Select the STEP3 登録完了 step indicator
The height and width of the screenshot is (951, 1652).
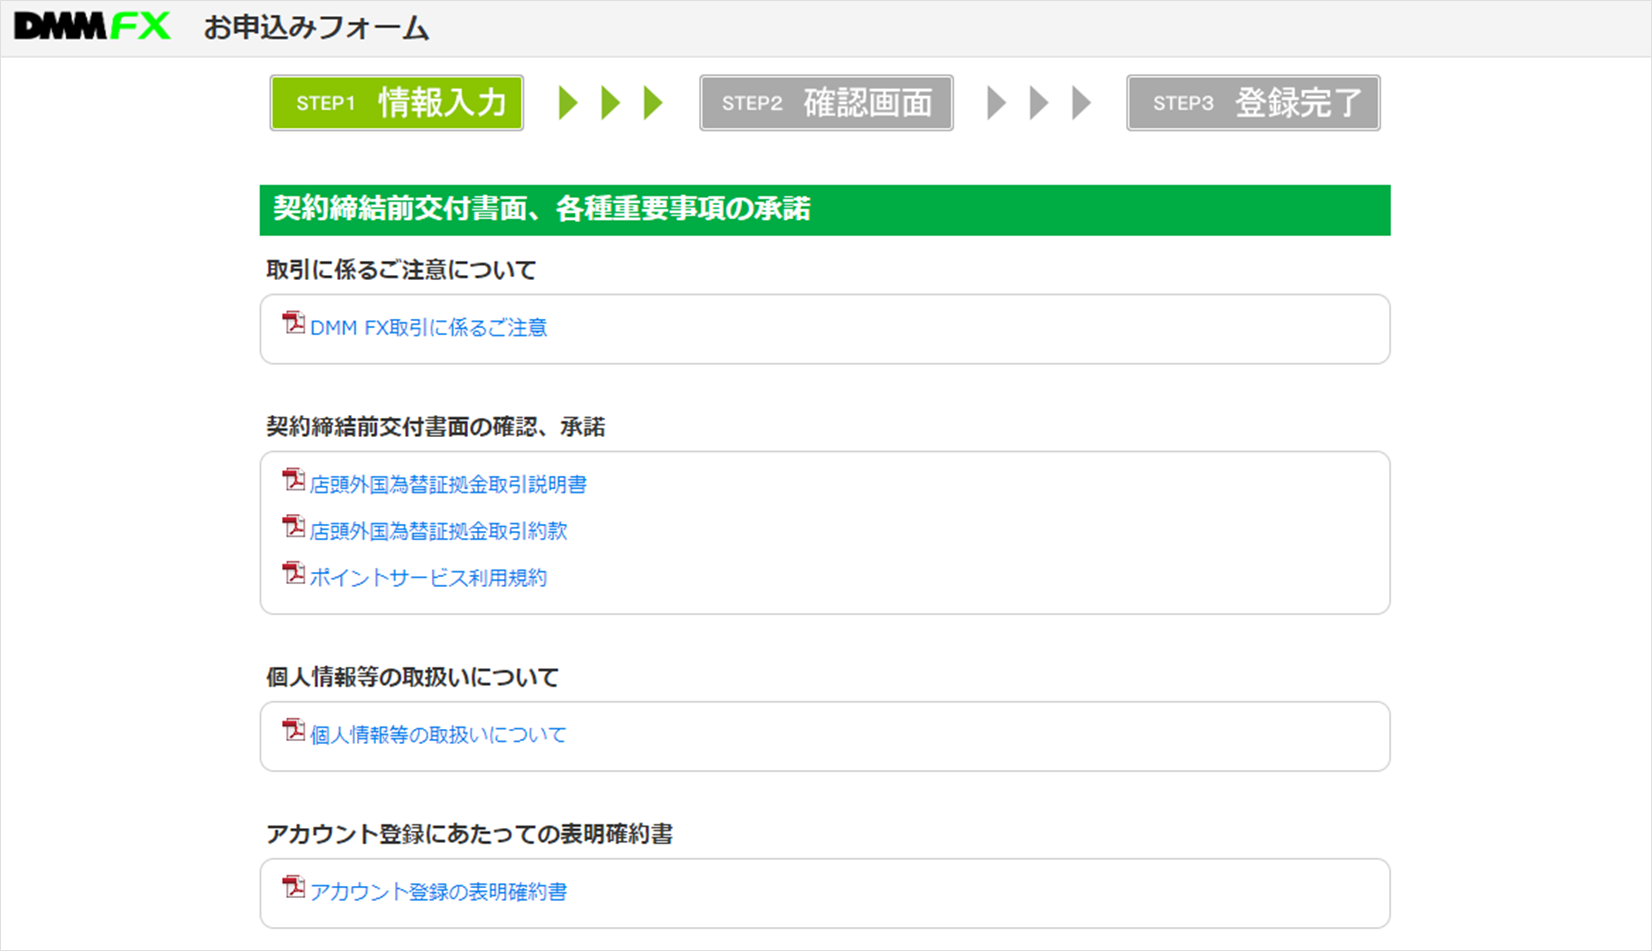coord(1254,102)
